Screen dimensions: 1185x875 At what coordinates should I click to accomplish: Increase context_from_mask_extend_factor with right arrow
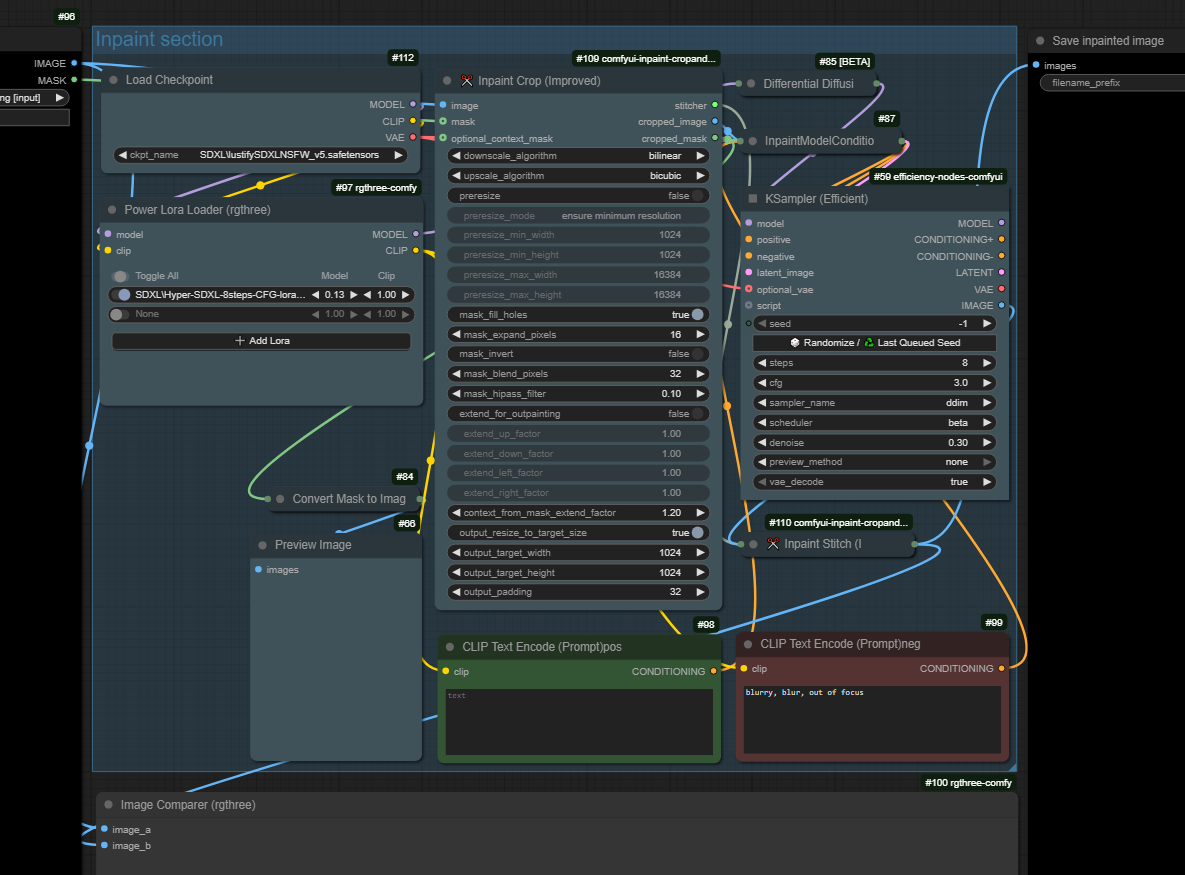(701, 513)
